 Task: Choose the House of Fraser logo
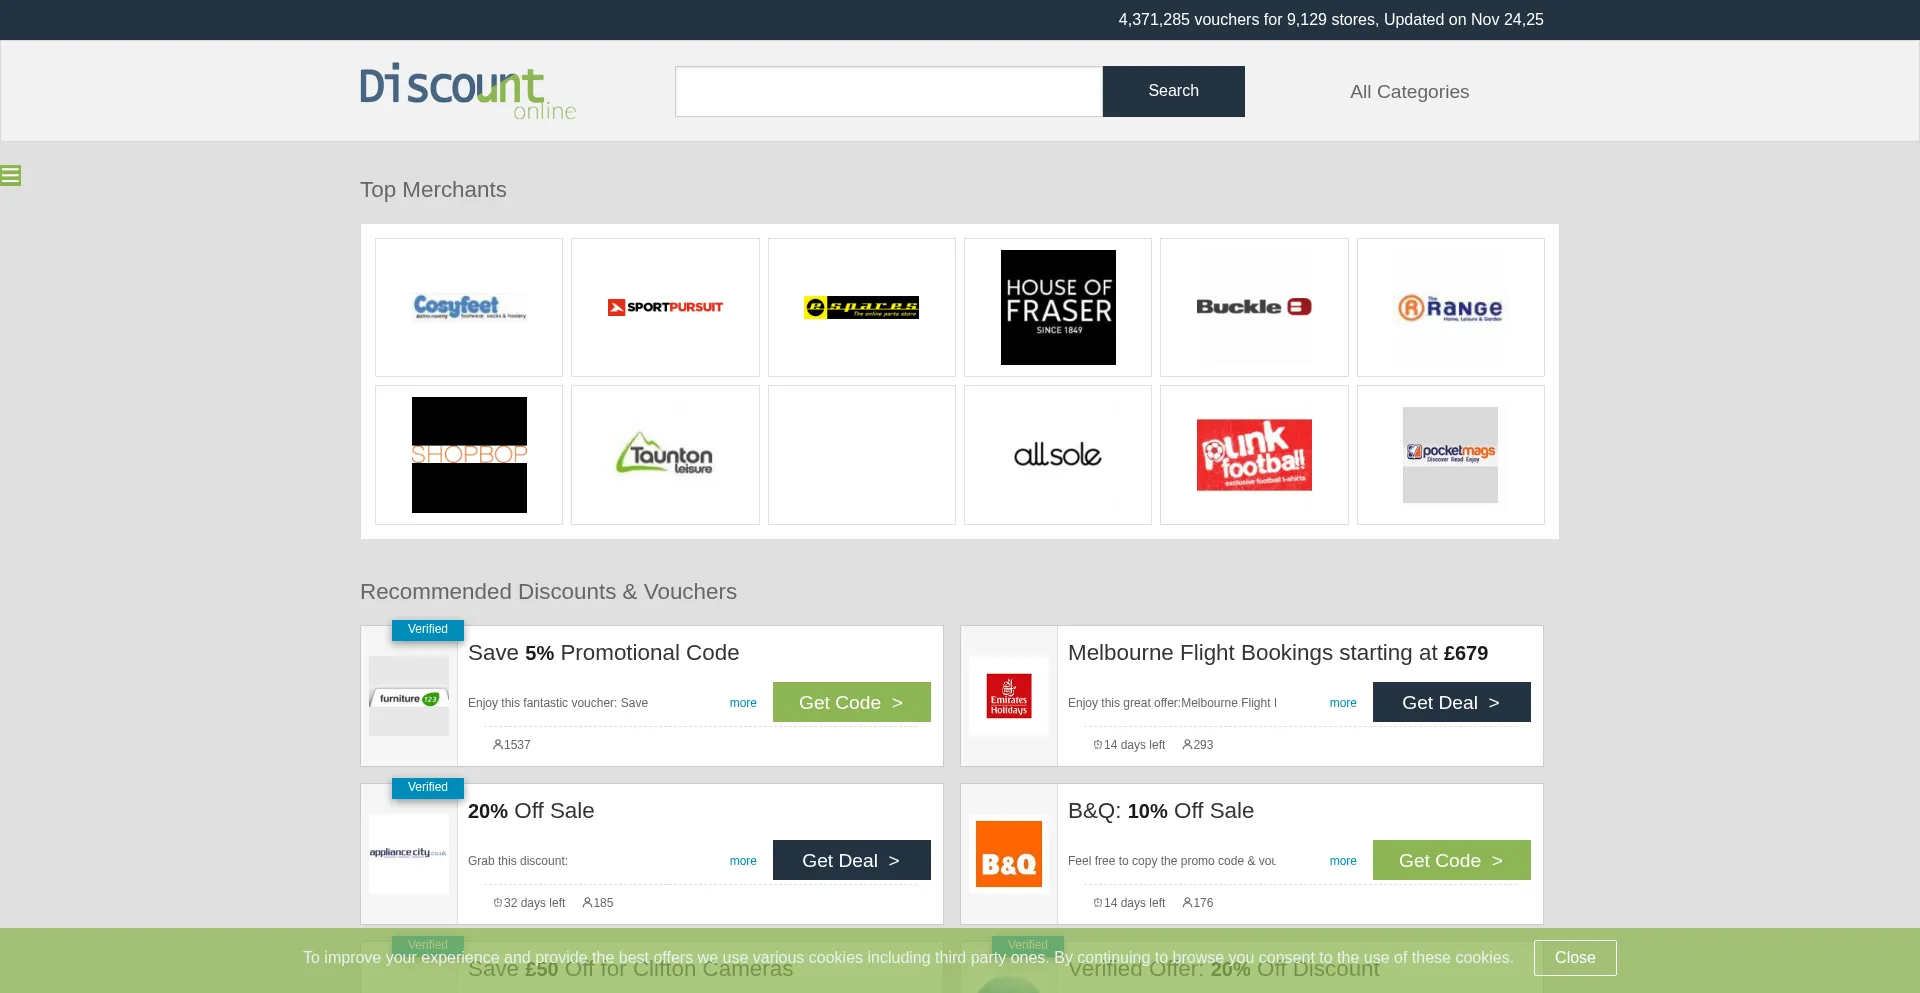[1058, 307]
